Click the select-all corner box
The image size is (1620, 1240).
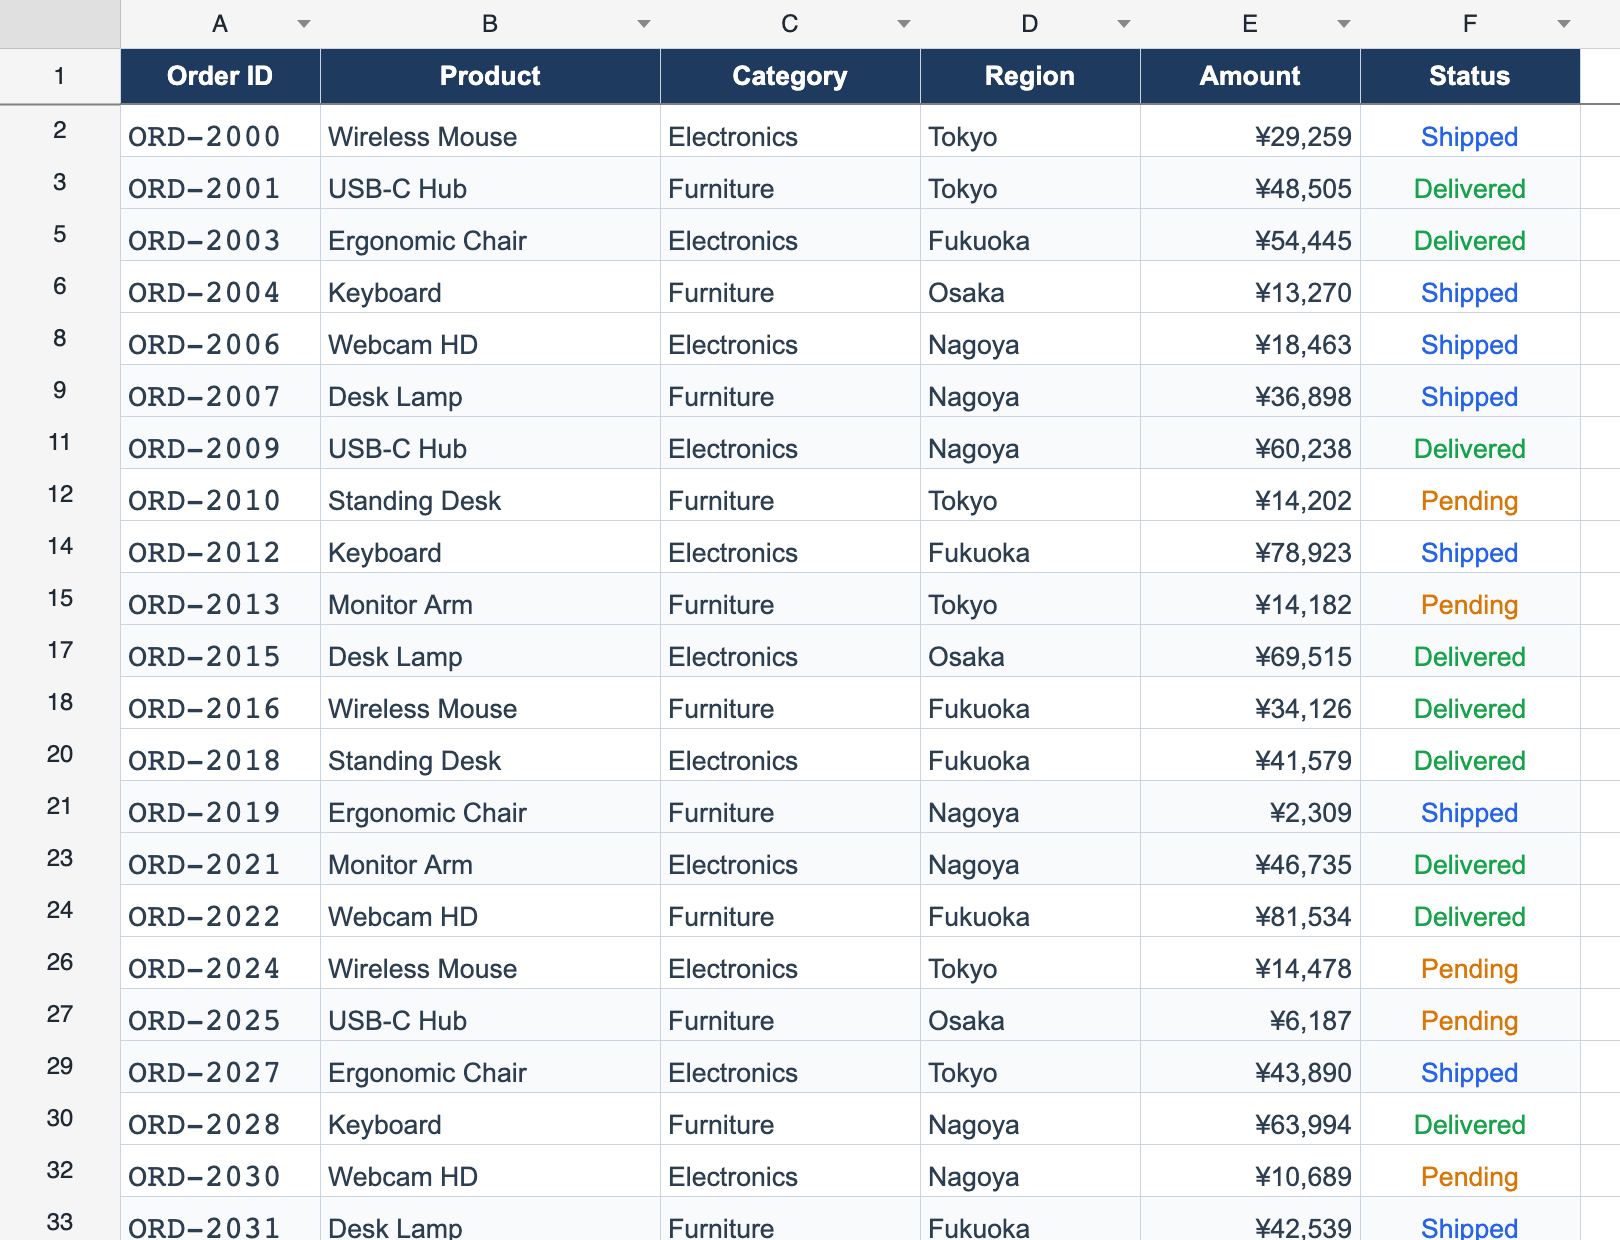(60, 24)
